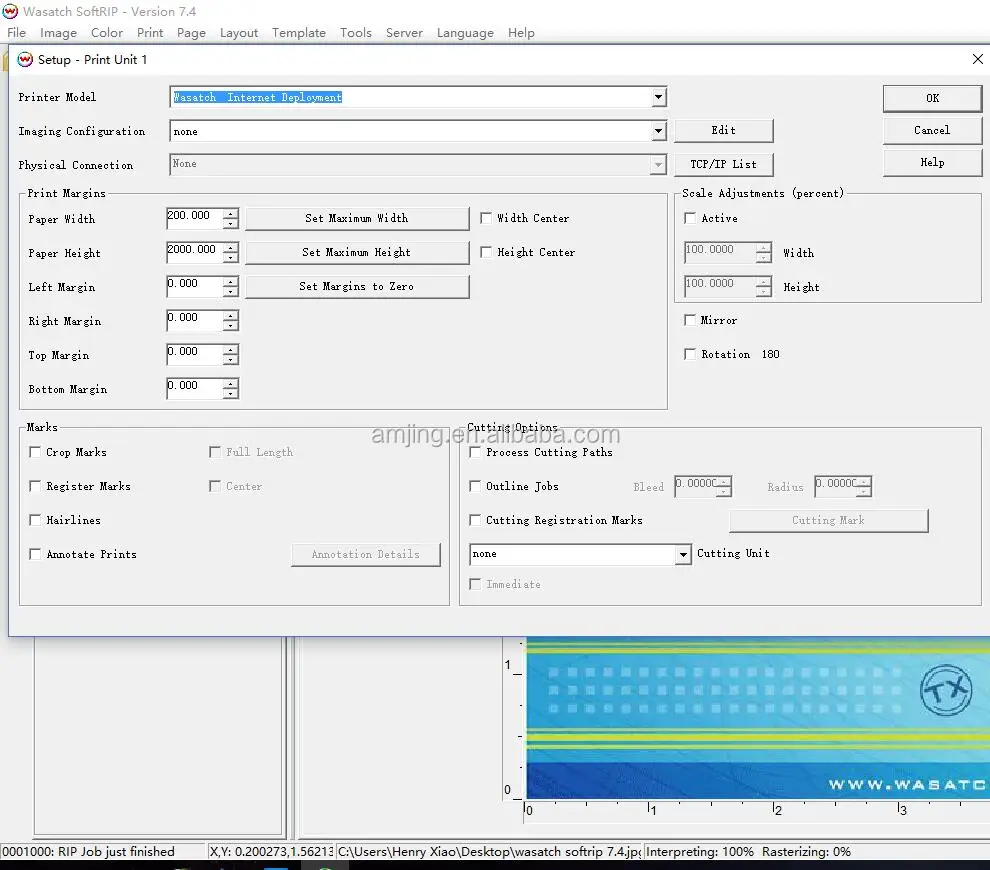990x870 pixels.
Task: Toggle the Mirror checkbox
Action: point(690,321)
